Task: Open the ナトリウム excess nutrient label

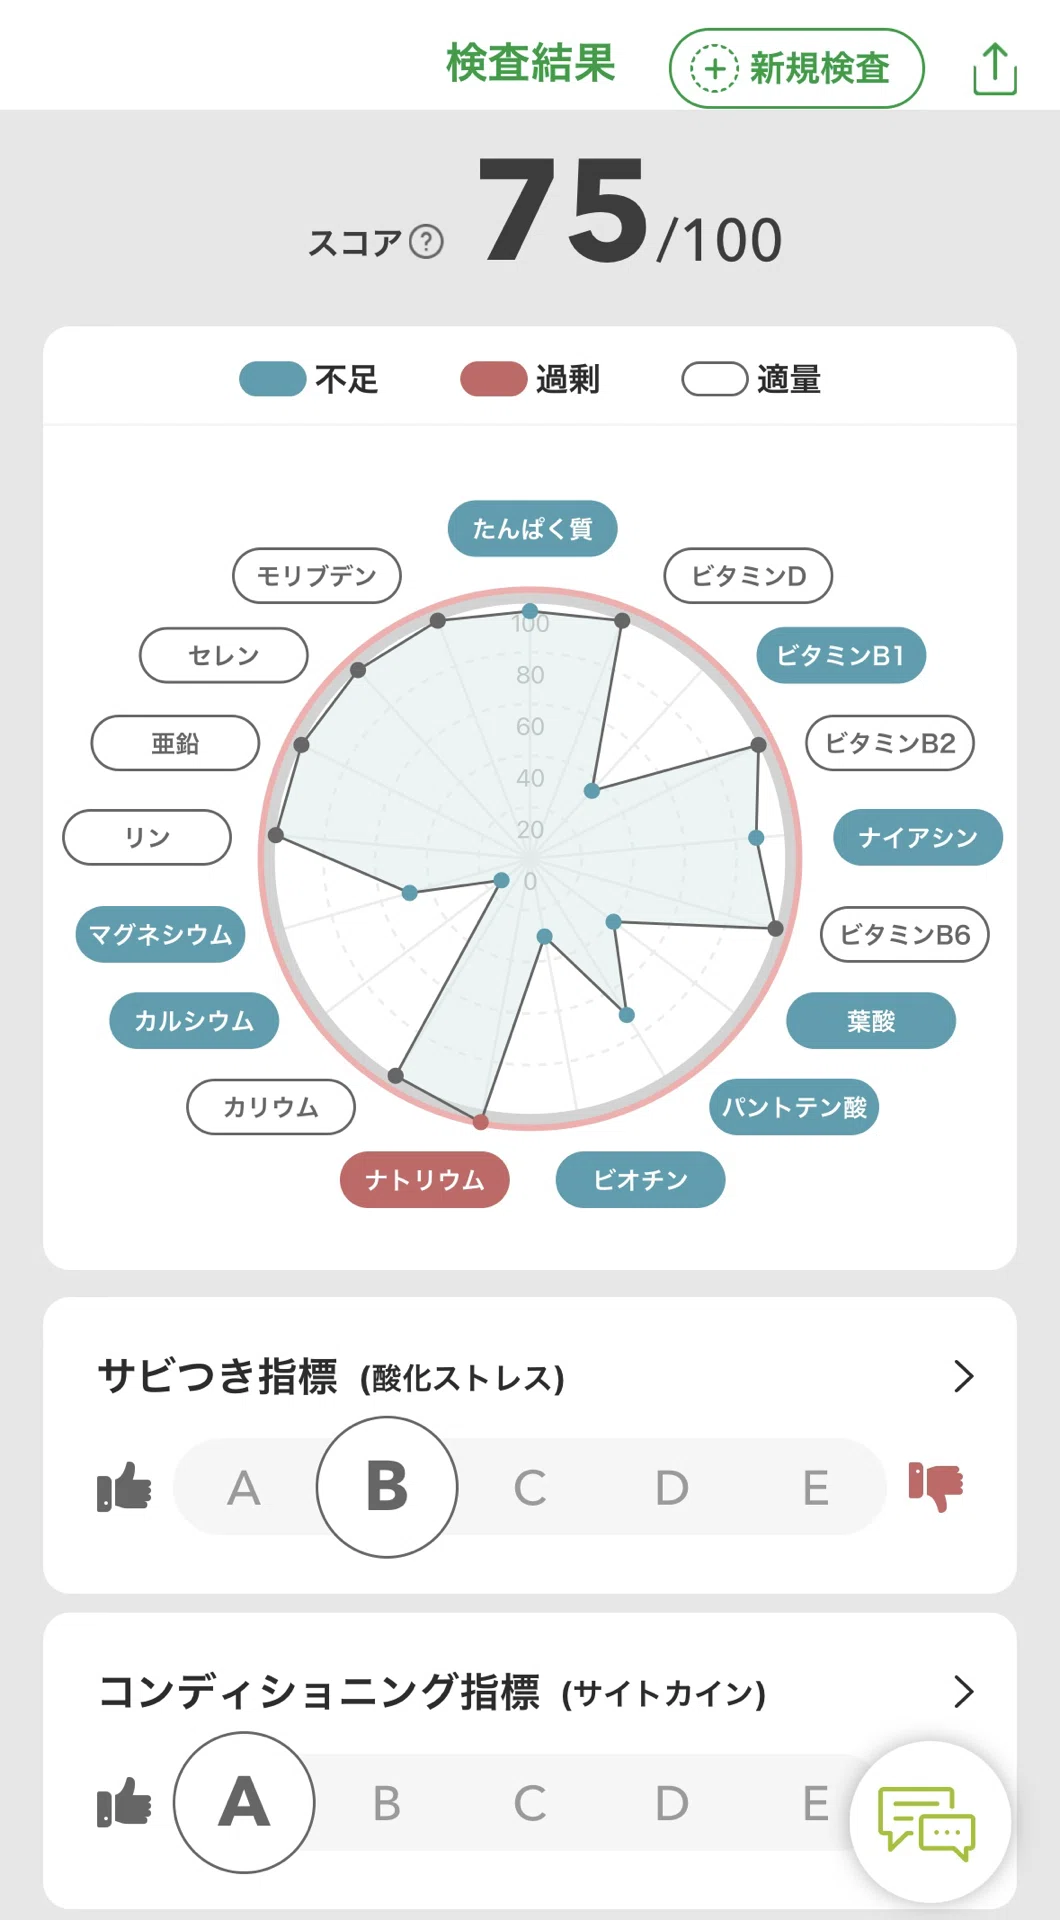Action: click(x=425, y=1180)
